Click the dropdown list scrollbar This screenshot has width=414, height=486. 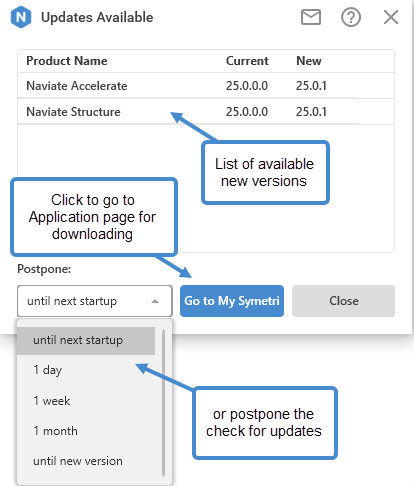click(164, 403)
